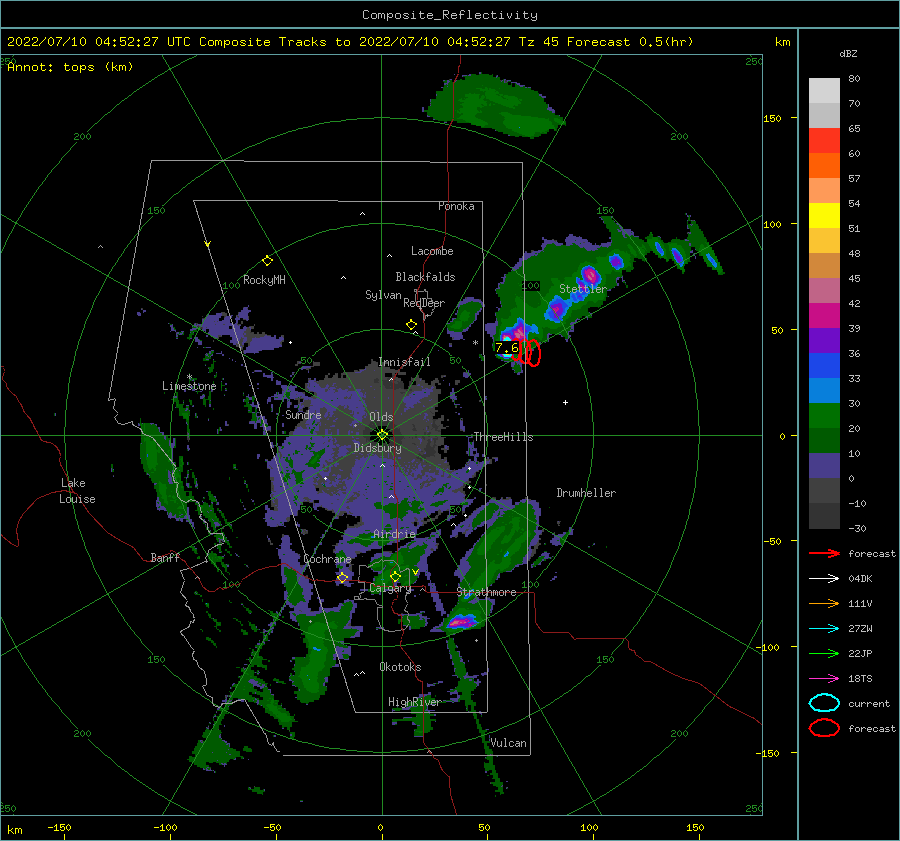Viewport: 900px width, 841px height.
Task: Click the Innisfail city label
Action: tap(404, 362)
